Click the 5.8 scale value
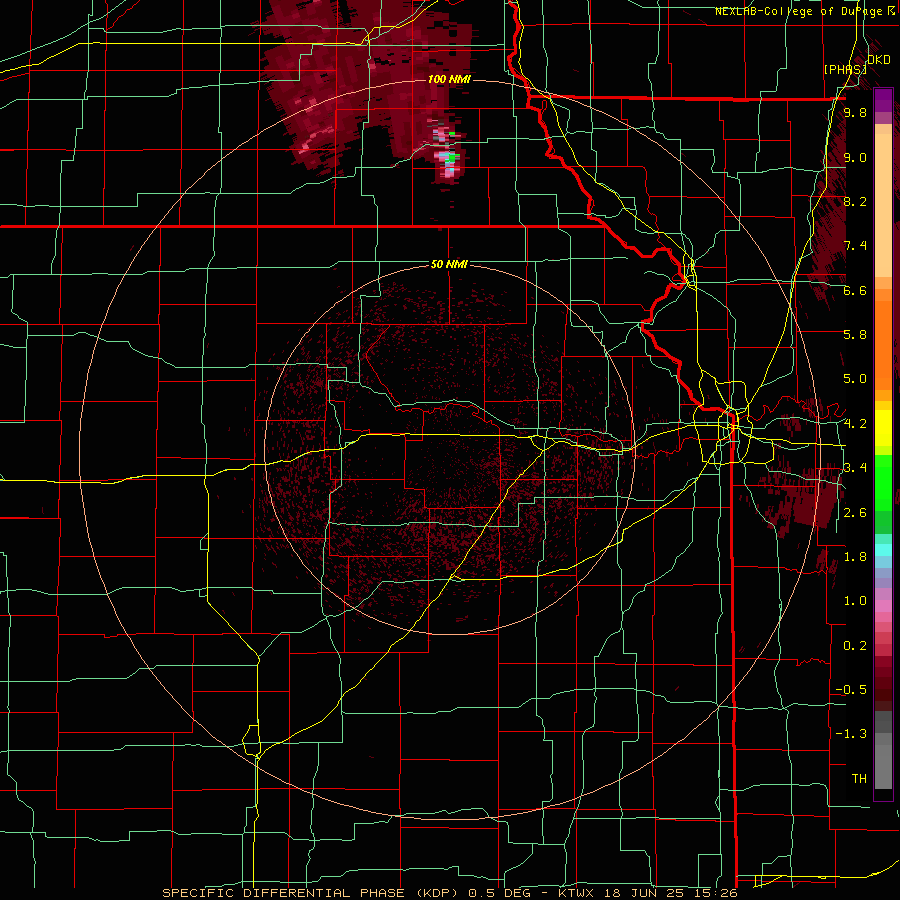The image size is (900, 900). pos(855,335)
